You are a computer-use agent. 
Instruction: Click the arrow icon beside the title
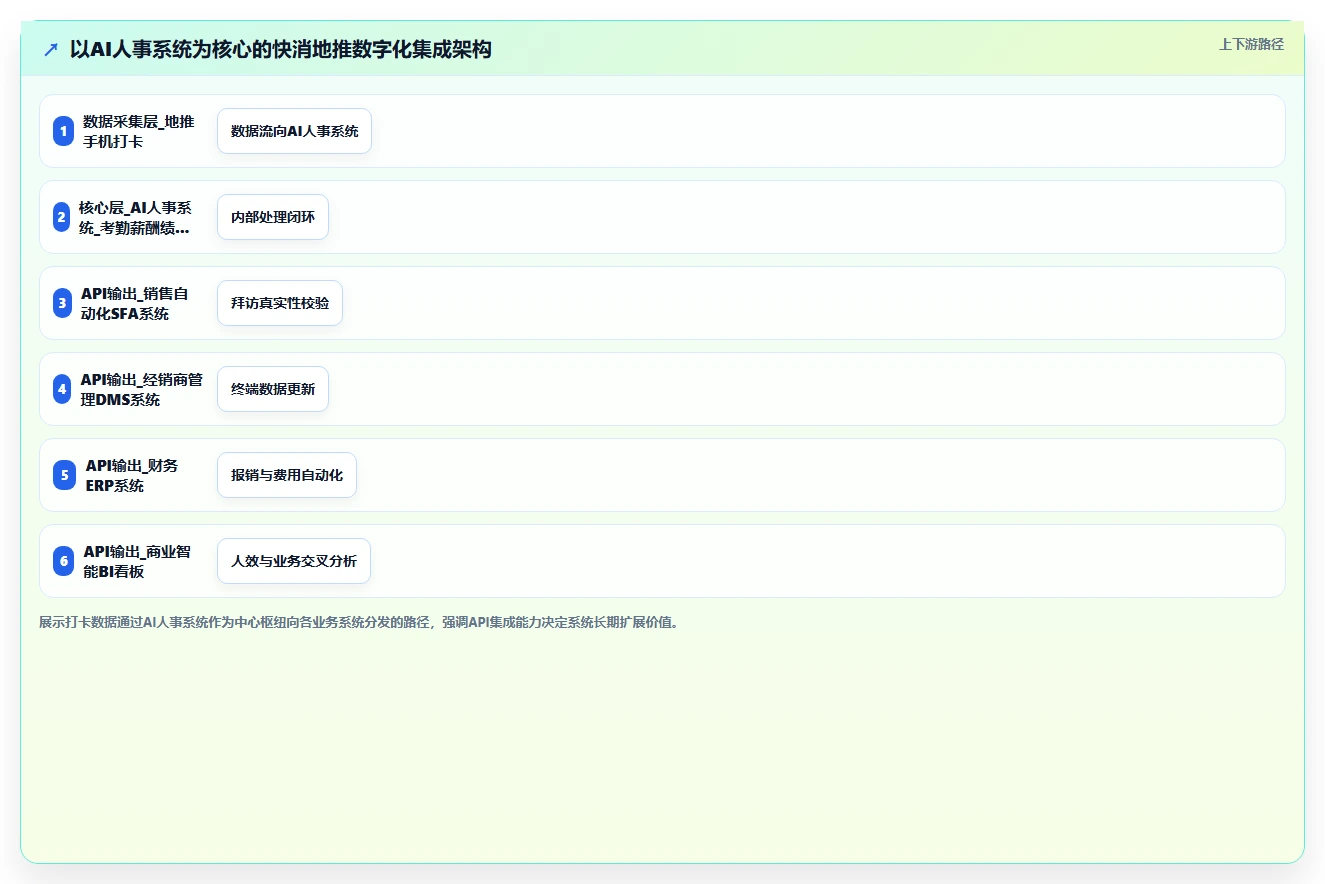(50, 49)
